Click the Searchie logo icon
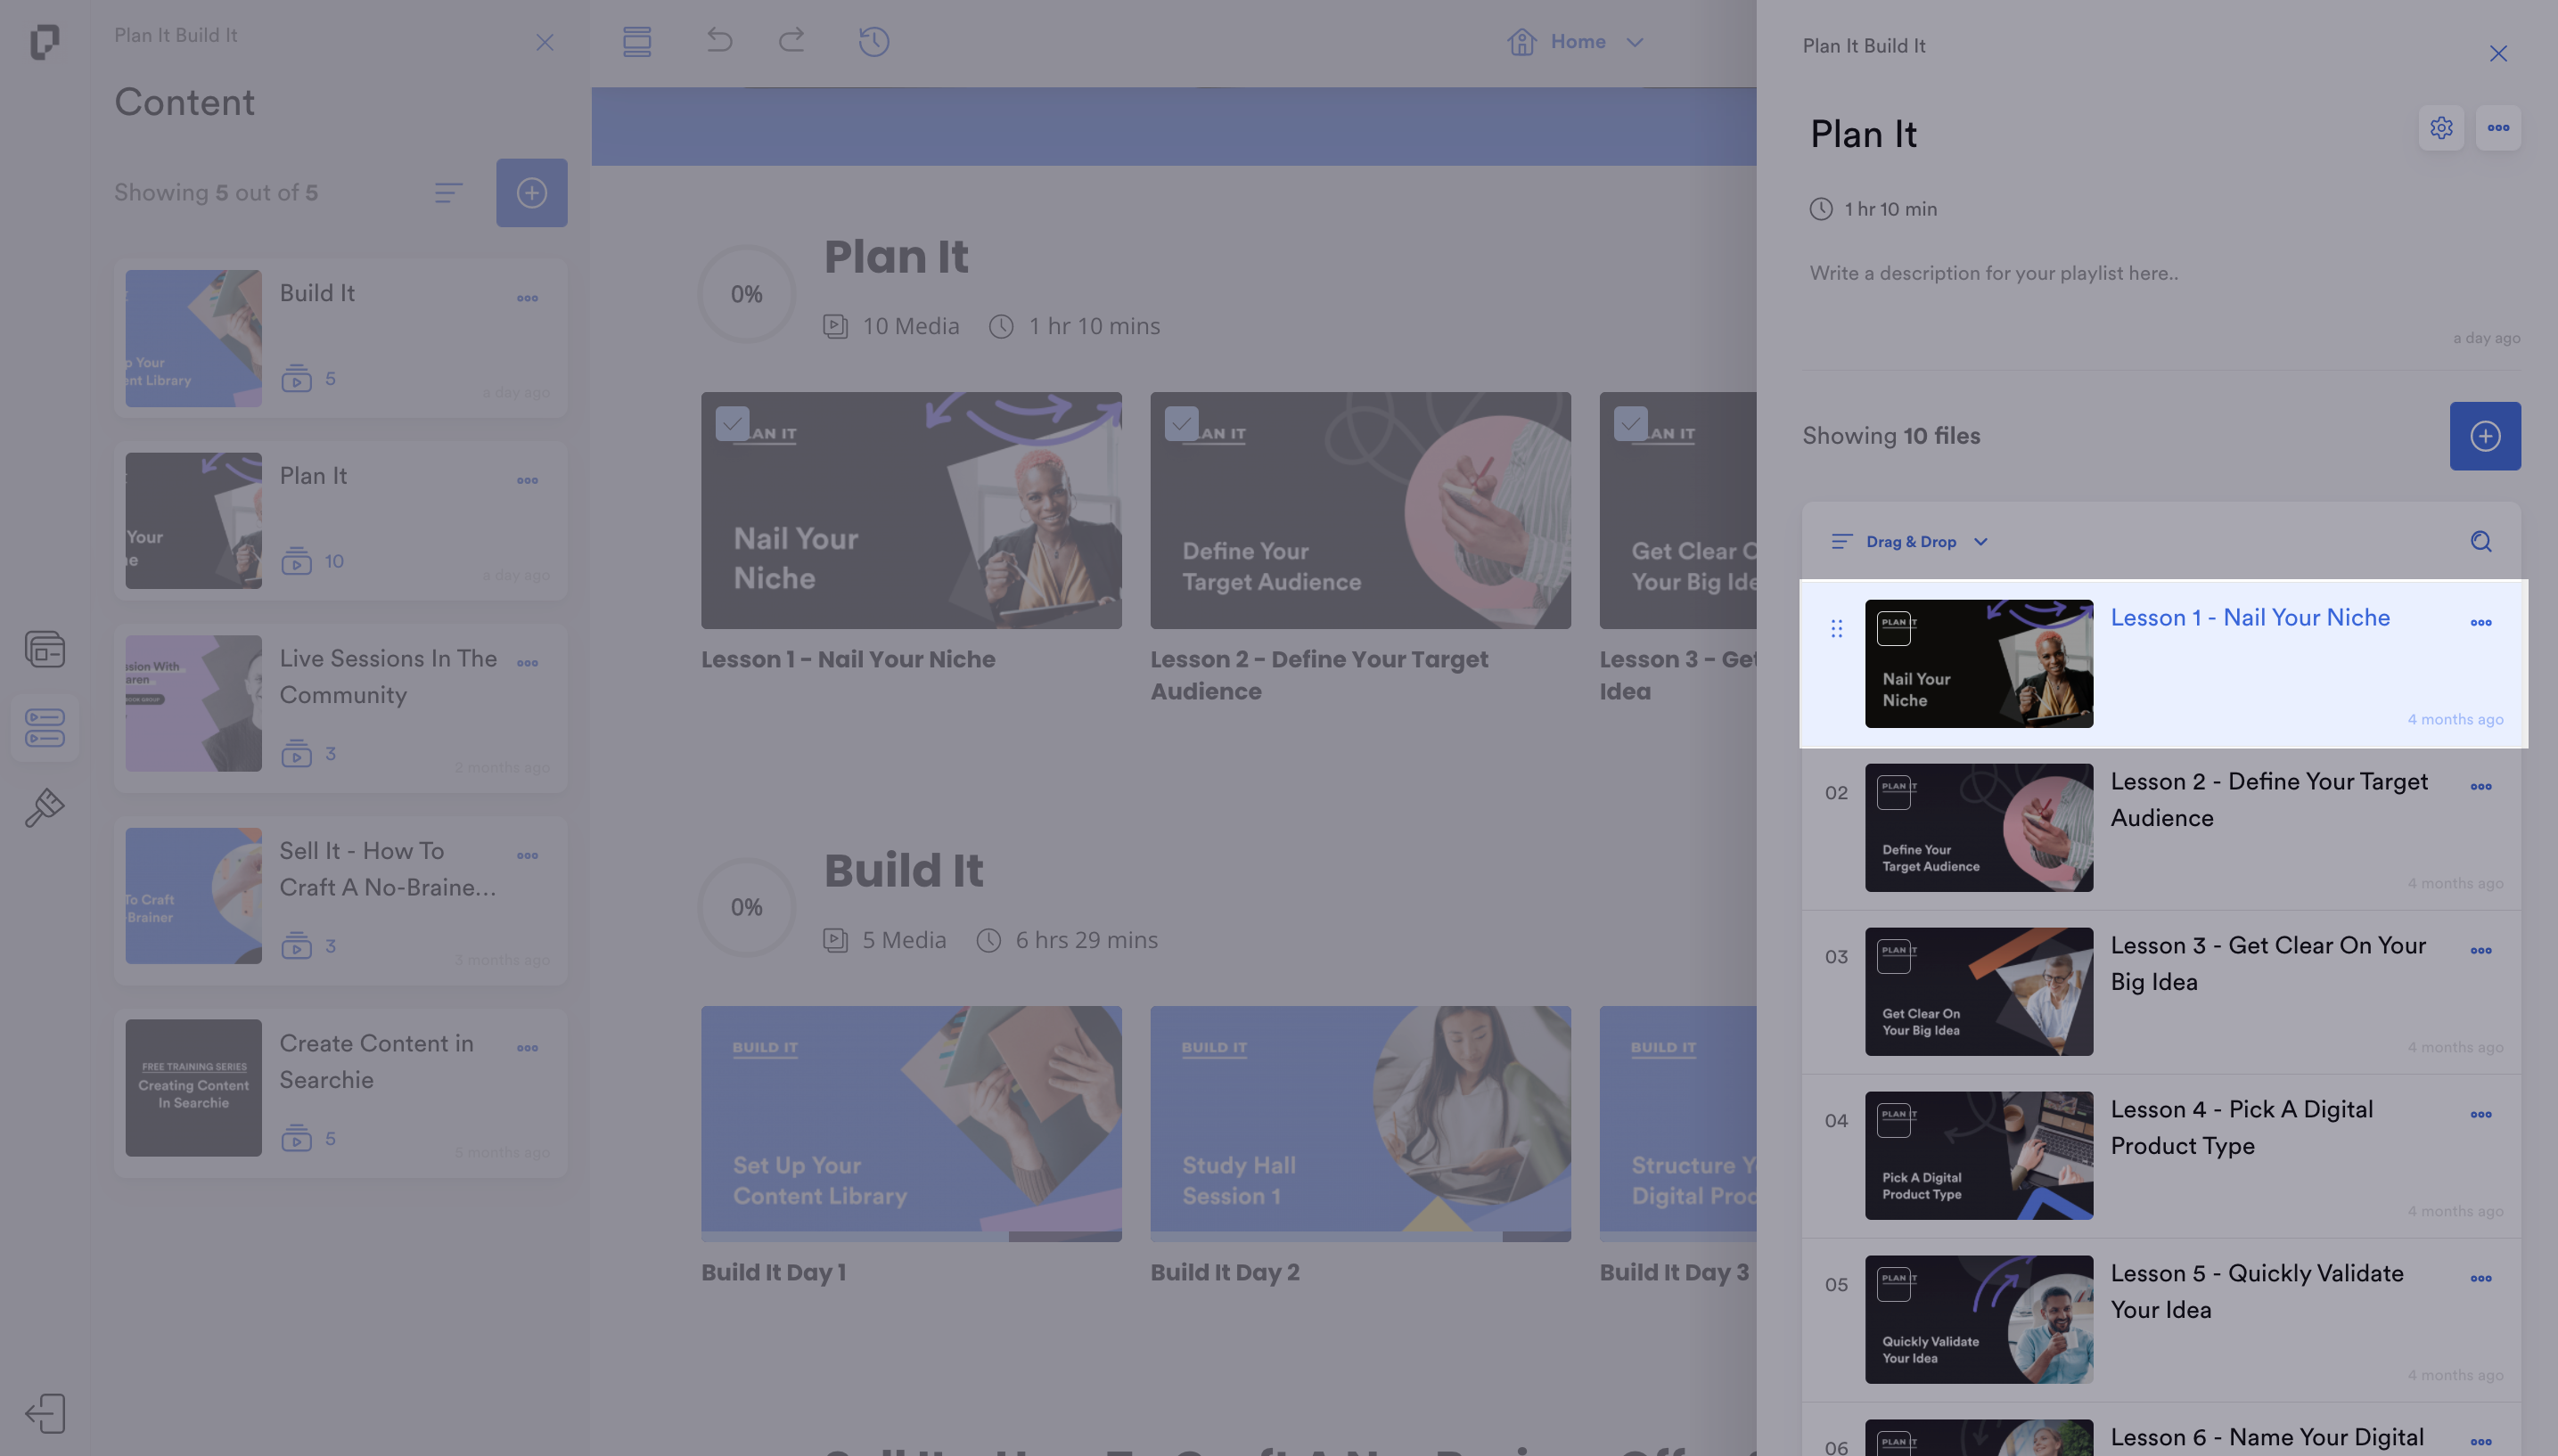 44,41
